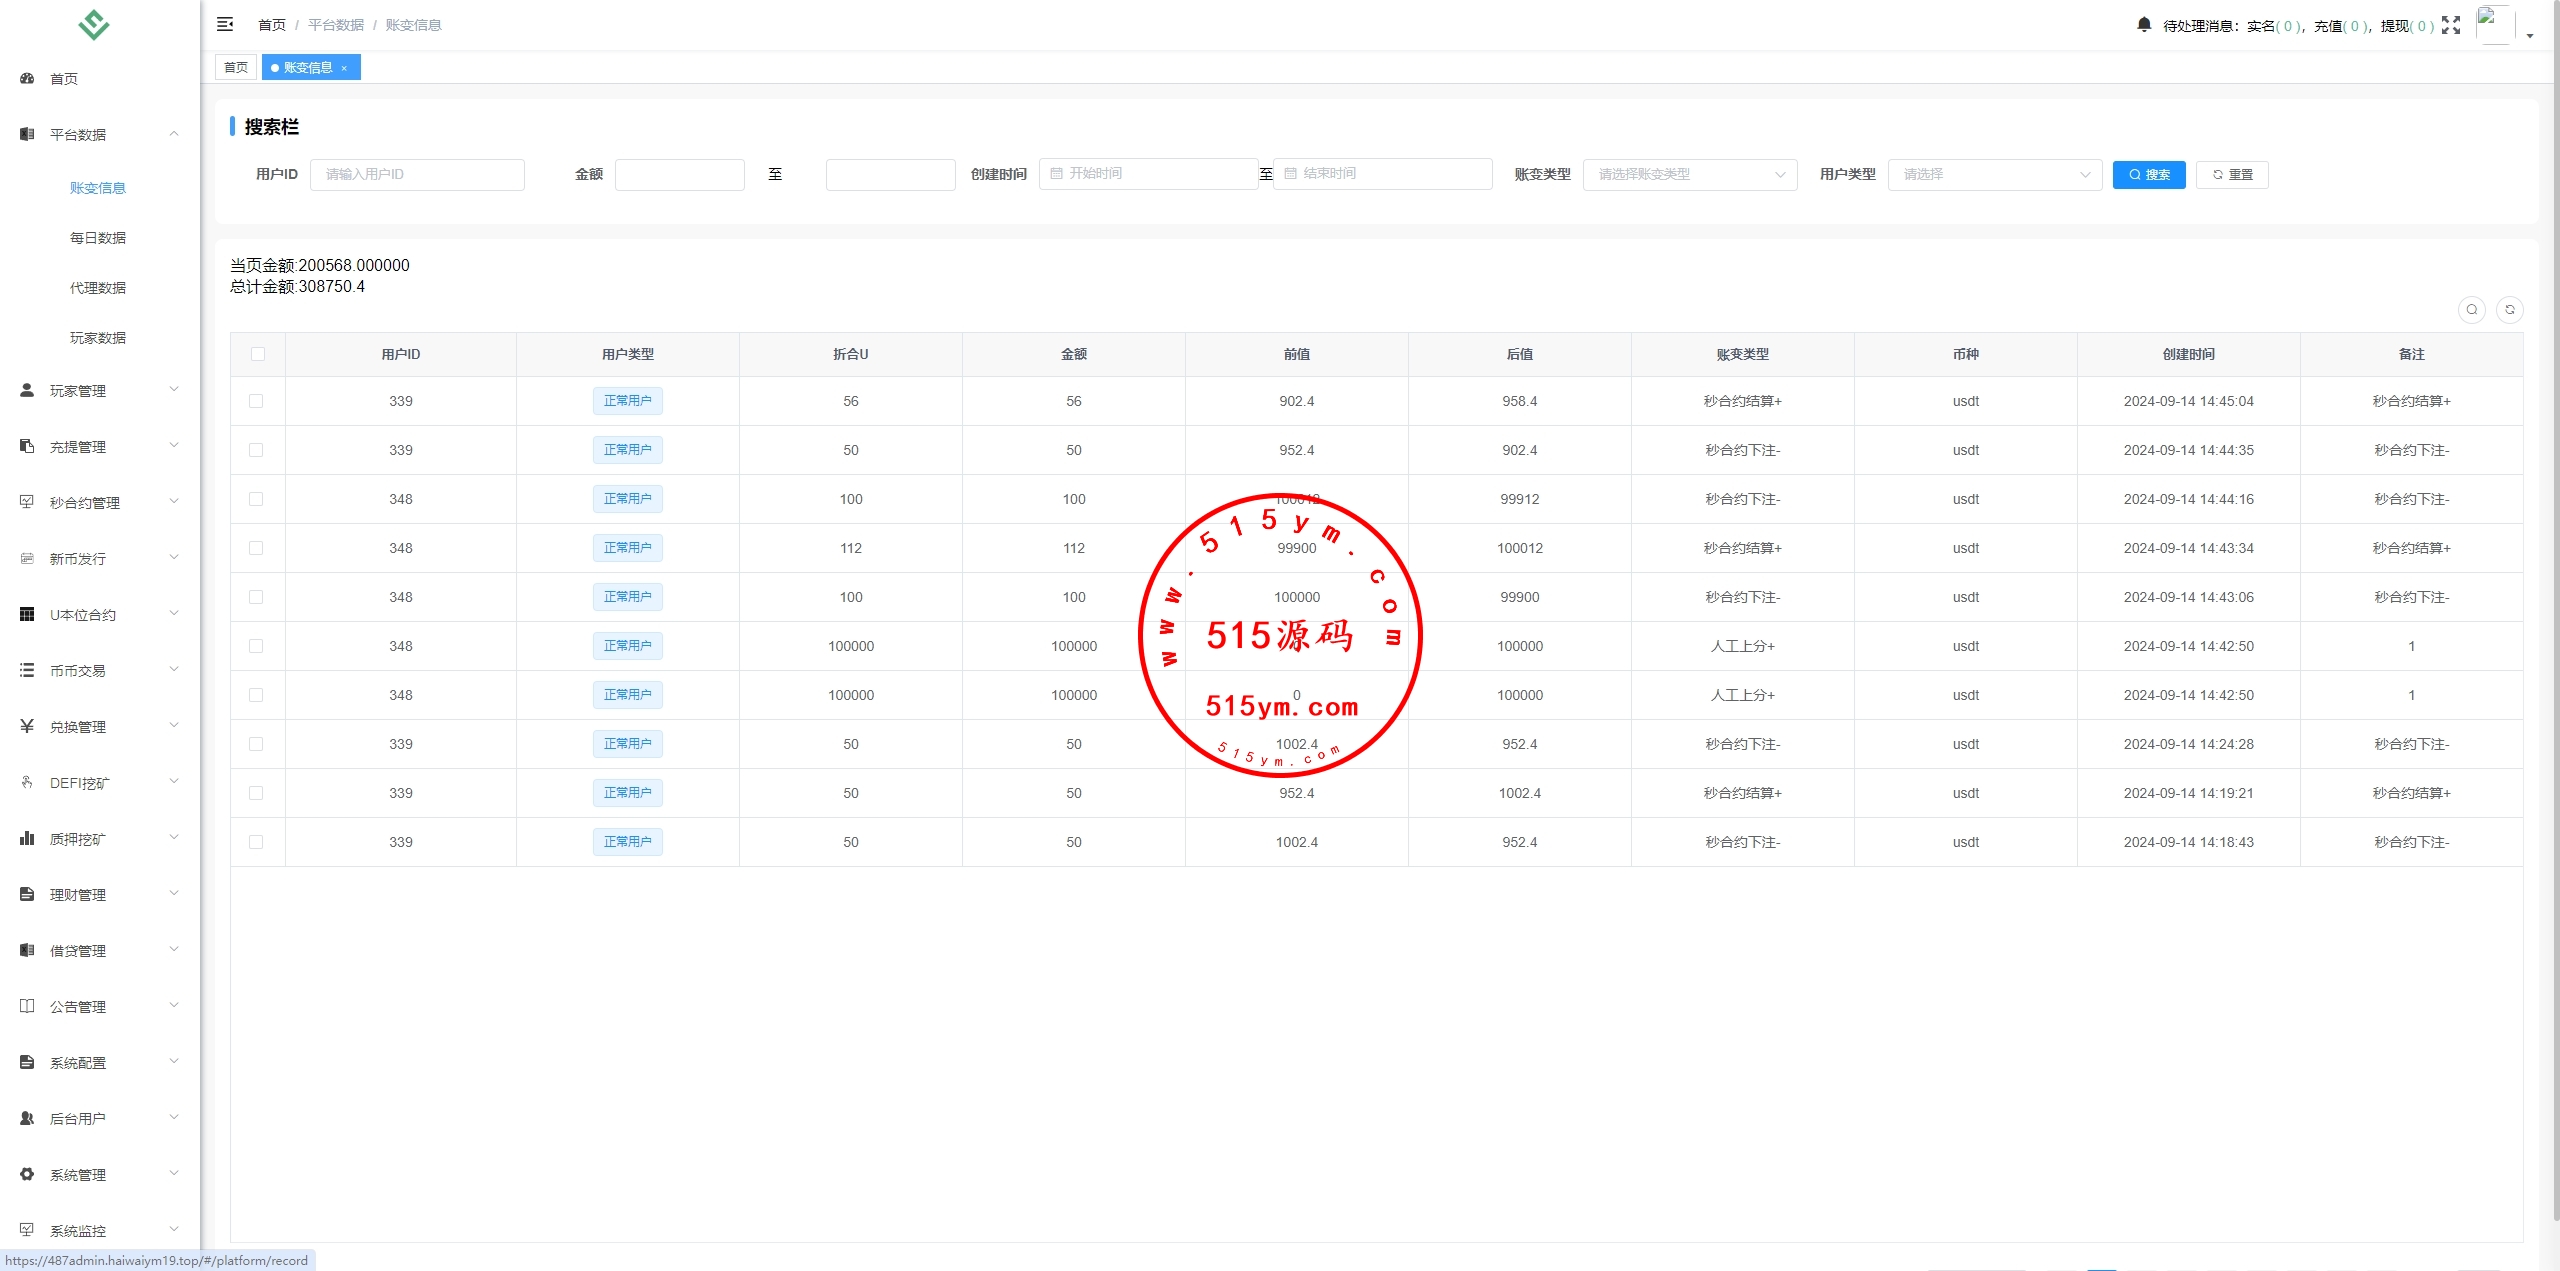This screenshot has width=2560, height=1271.
Task: Switch to the 首页 tab
Action: tap(236, 68)
